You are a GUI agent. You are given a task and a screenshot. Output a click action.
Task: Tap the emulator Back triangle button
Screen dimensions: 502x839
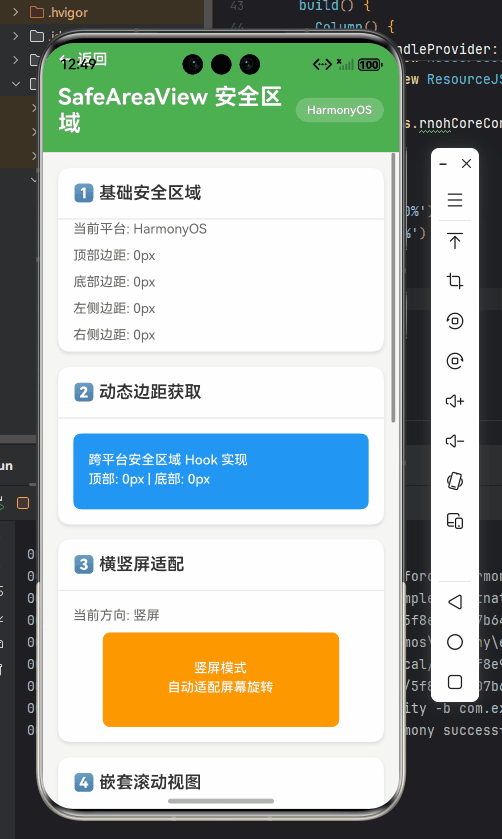tap(455, 602)
